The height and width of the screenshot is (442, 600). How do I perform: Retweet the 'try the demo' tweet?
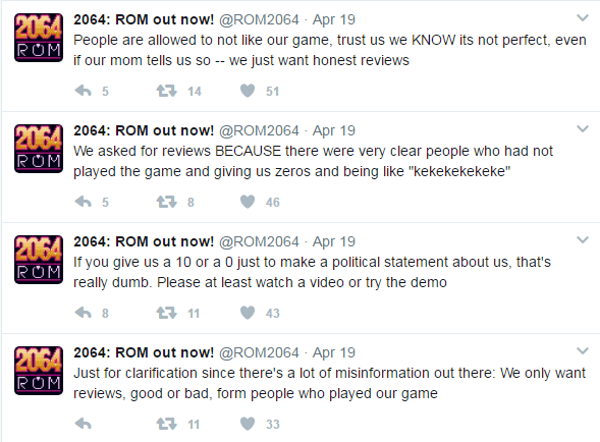(166, 313)
